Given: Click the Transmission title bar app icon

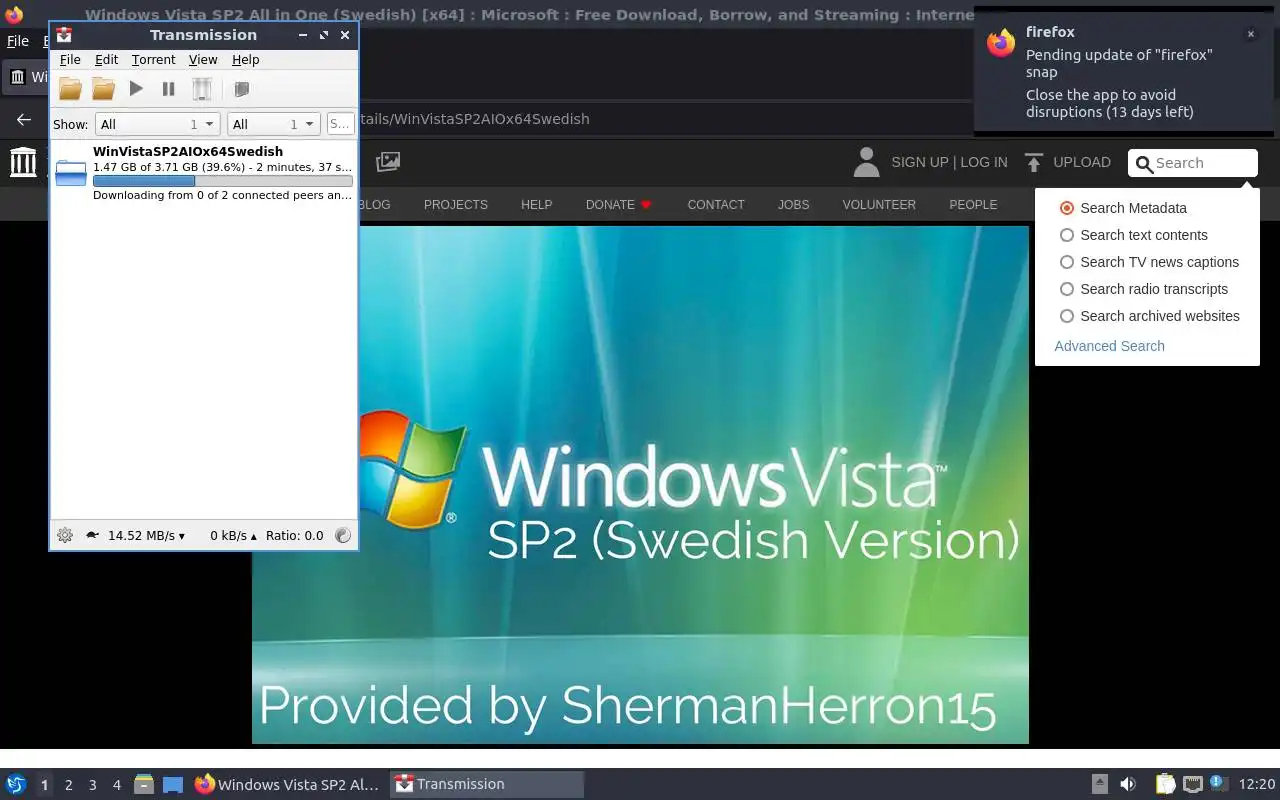Looking at the screenshot, I should click(65, 35).
